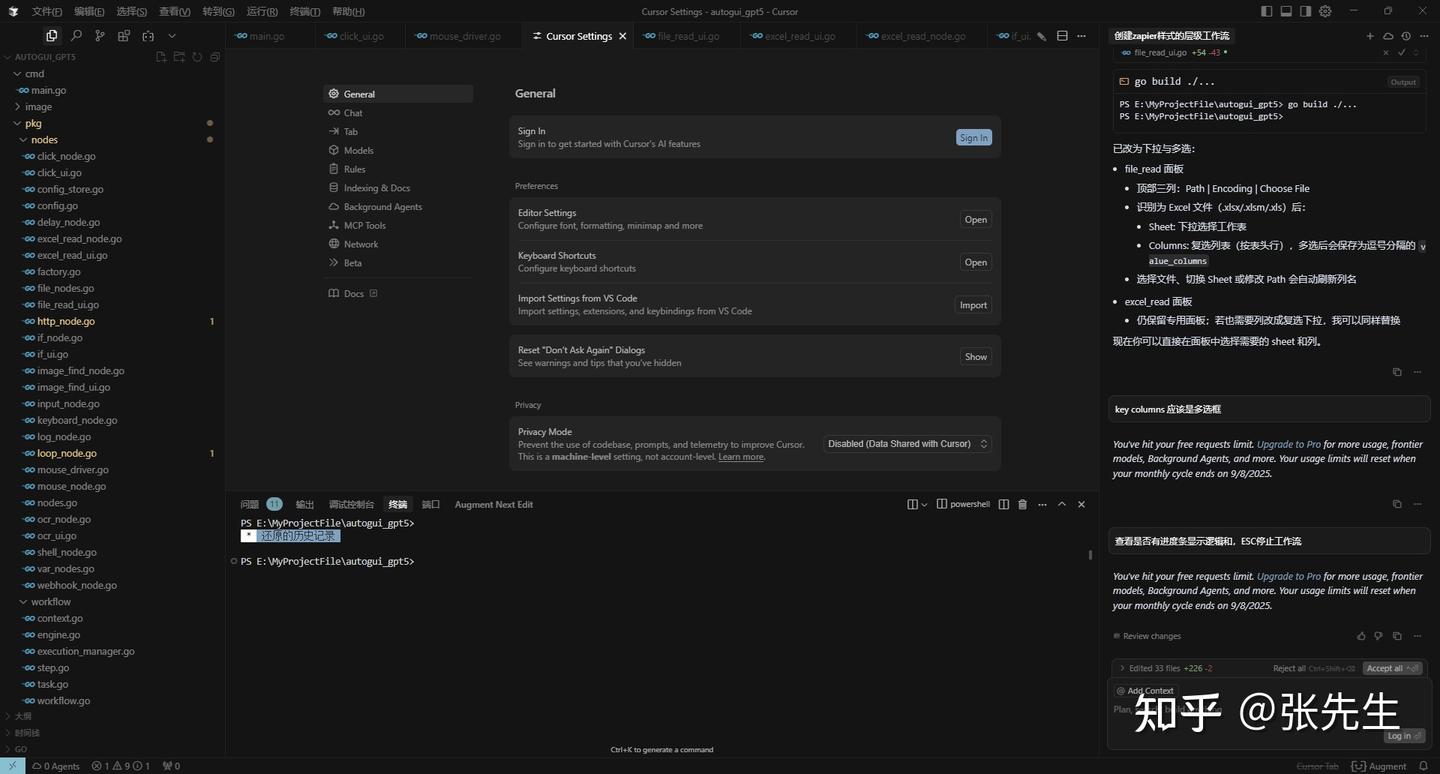This screenshot has width=1440, height=774.
Task: Refresh the Explorer file tree
Action: tap(196, 57)
